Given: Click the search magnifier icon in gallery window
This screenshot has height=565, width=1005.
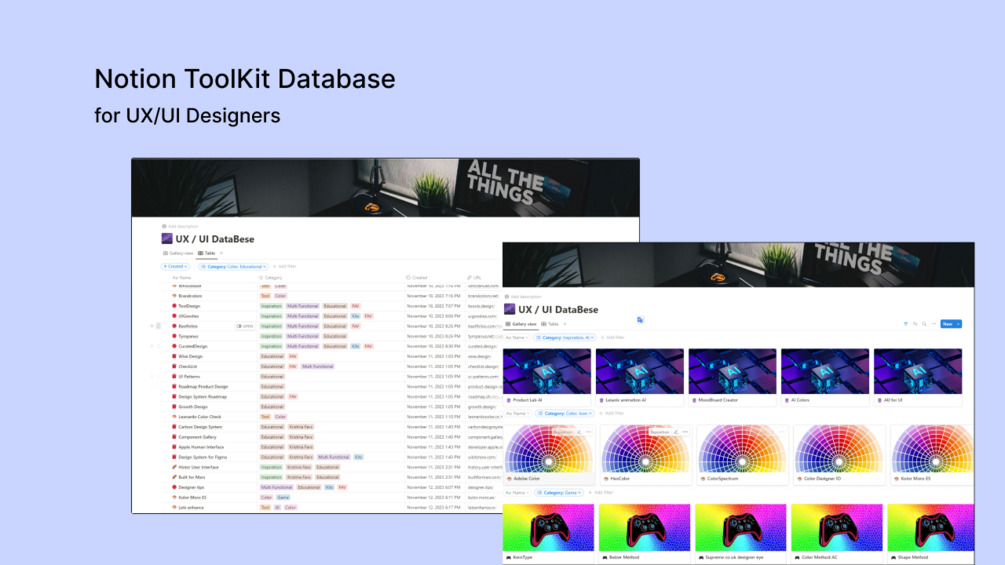Looking at the screenshot, I should tap(924, 324).
